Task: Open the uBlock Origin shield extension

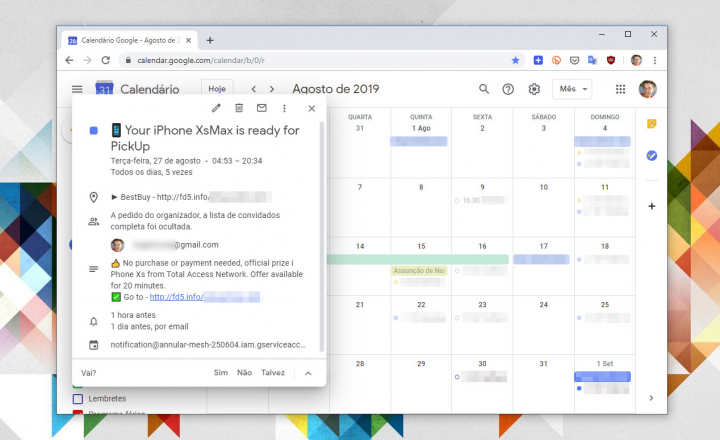Action: point(611,60)
